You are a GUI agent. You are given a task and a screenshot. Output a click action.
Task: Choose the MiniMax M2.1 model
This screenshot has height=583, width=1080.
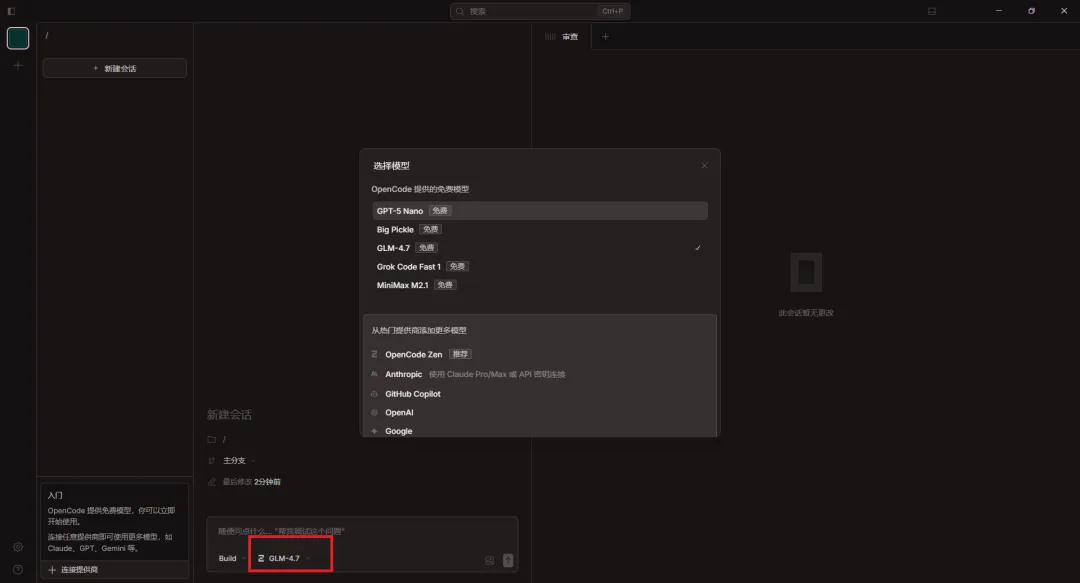(x=540, y=285)
